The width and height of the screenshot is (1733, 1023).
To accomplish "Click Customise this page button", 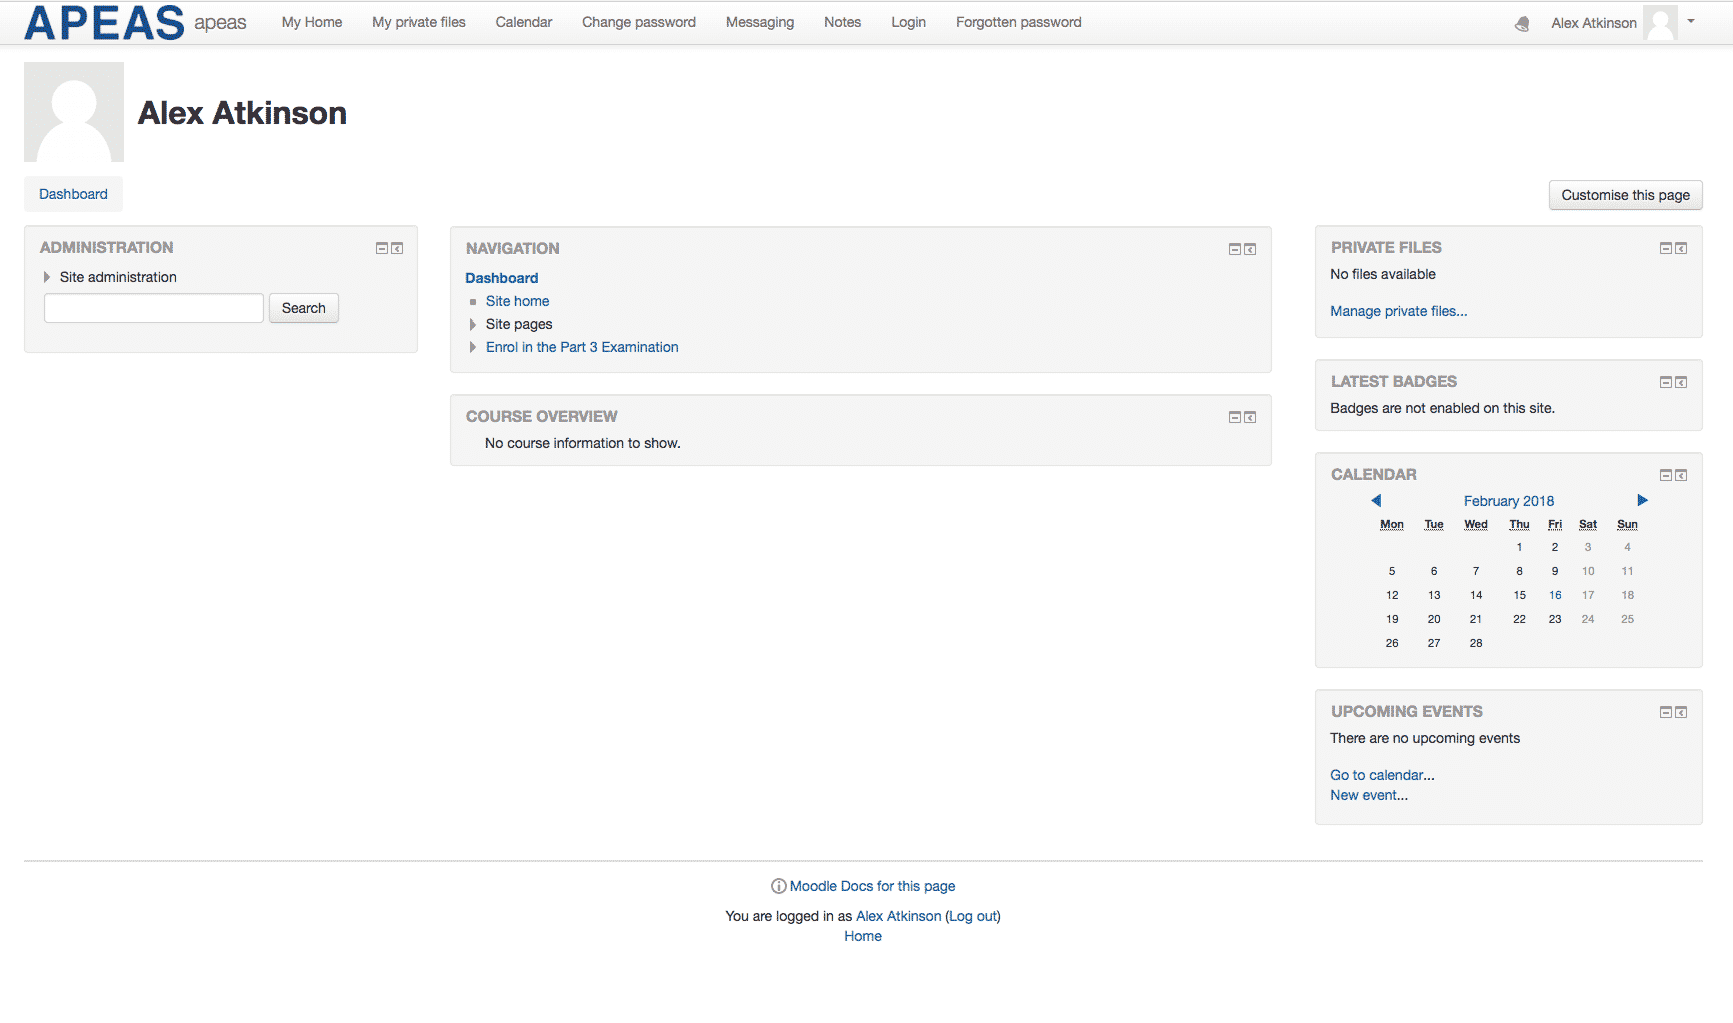I will coord(1625,195).
